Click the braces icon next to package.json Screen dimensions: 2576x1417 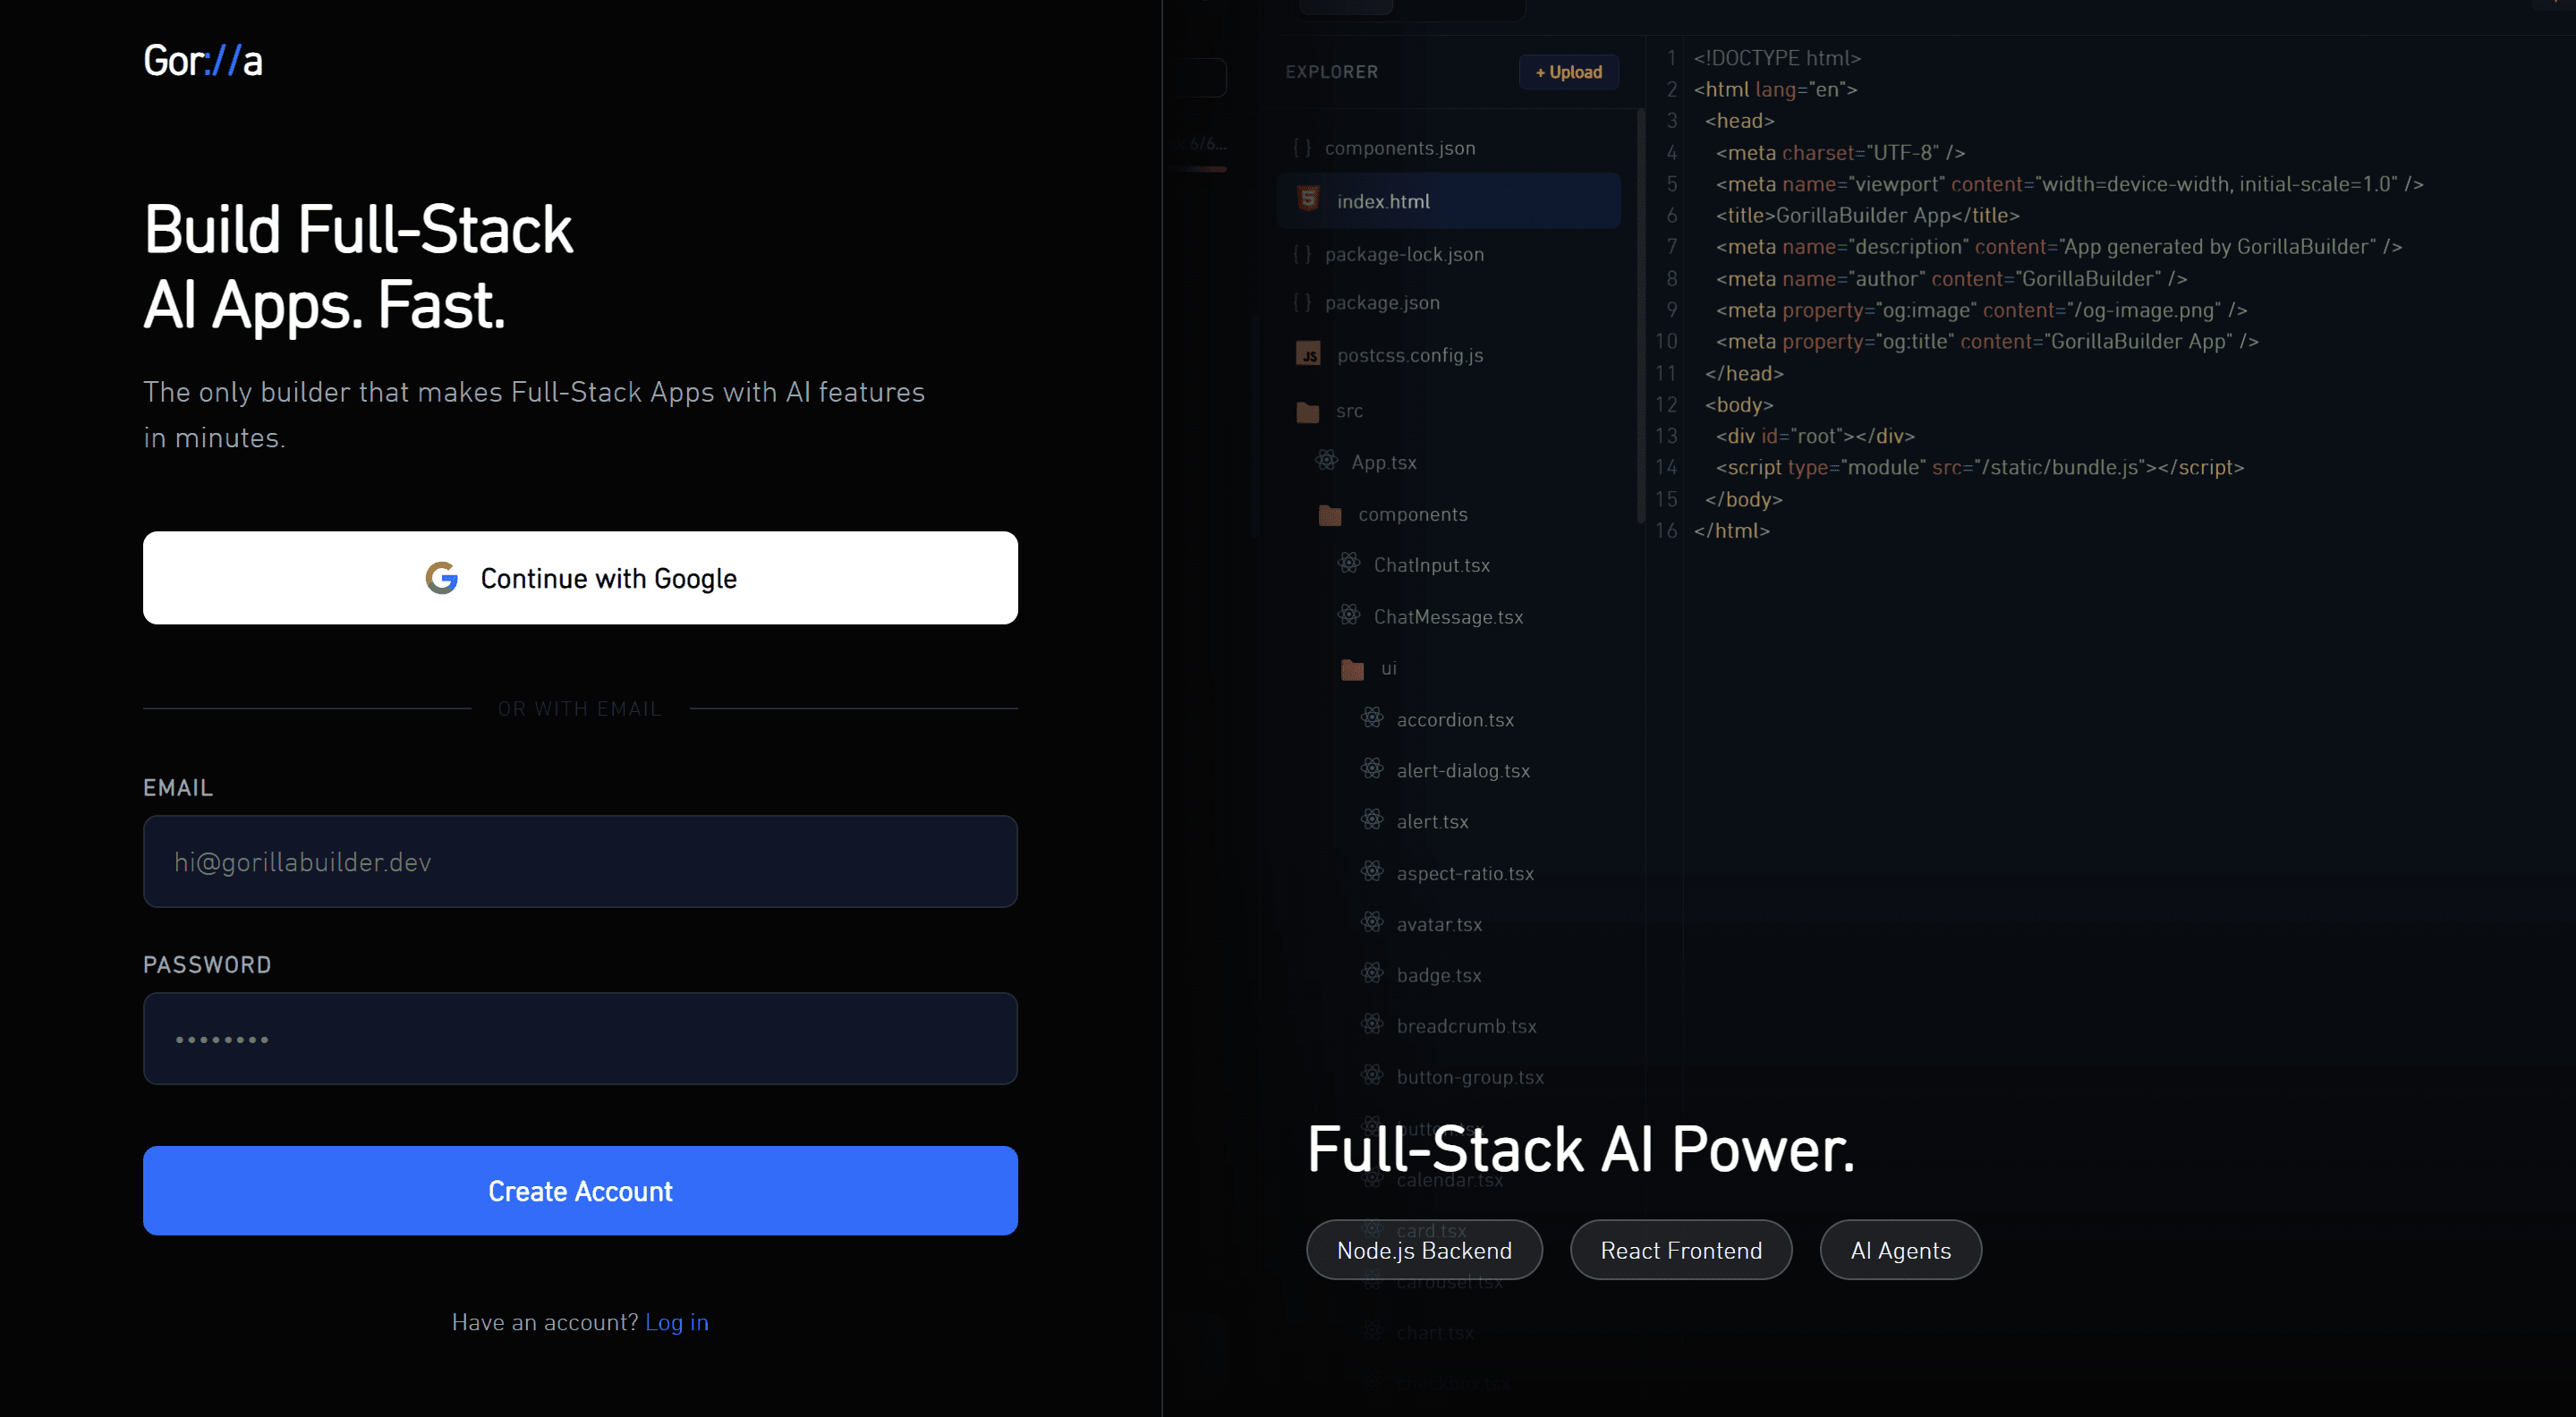(x=1301, y=302)
